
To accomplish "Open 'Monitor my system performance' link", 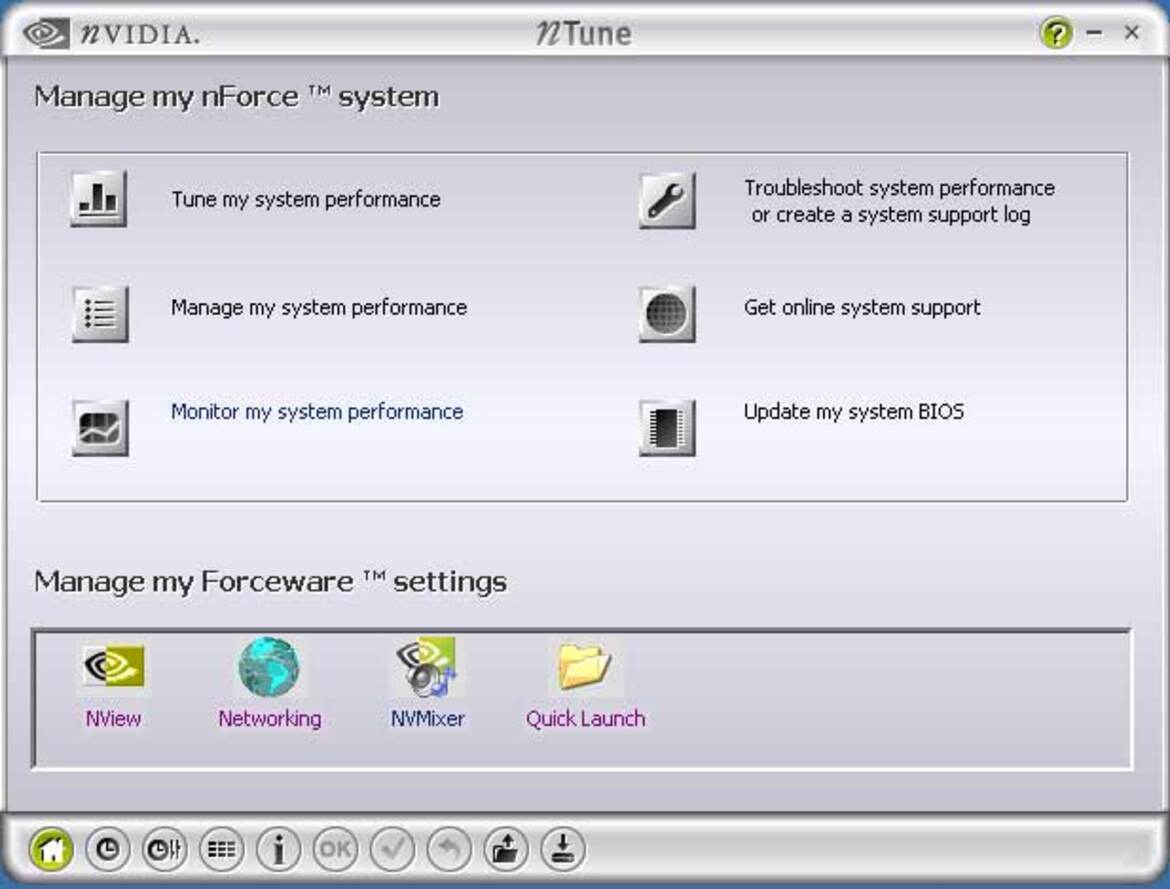I will 317,412.
